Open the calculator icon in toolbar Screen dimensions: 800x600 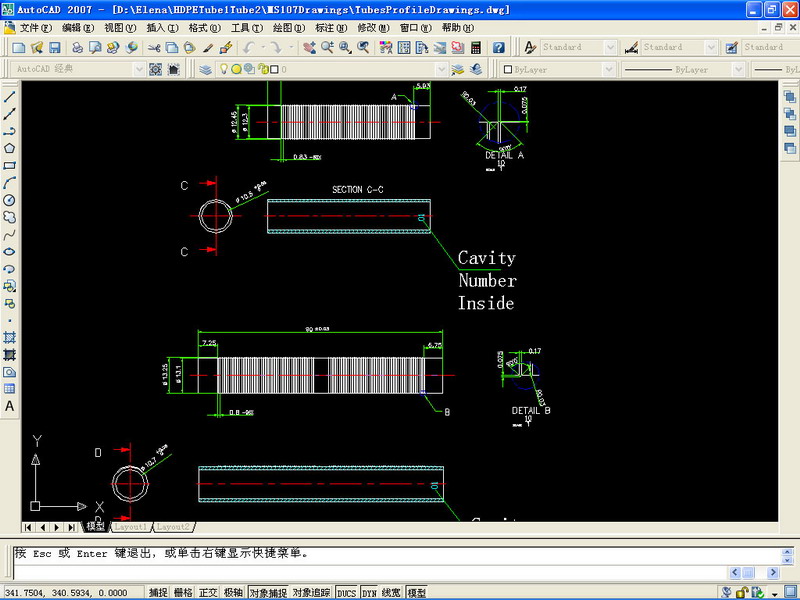[x=476, y=47]
